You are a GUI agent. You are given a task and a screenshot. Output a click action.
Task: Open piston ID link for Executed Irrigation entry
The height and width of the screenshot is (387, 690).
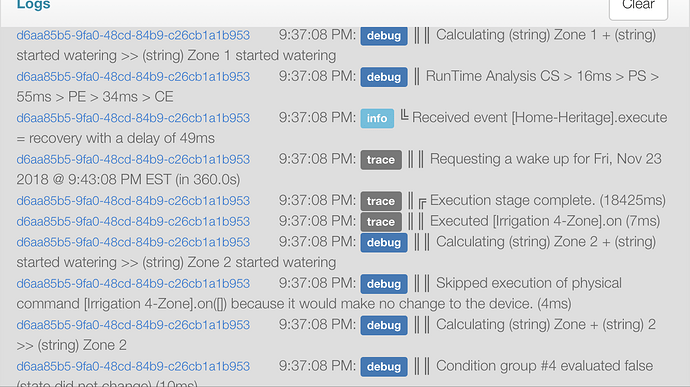[133, 221]
